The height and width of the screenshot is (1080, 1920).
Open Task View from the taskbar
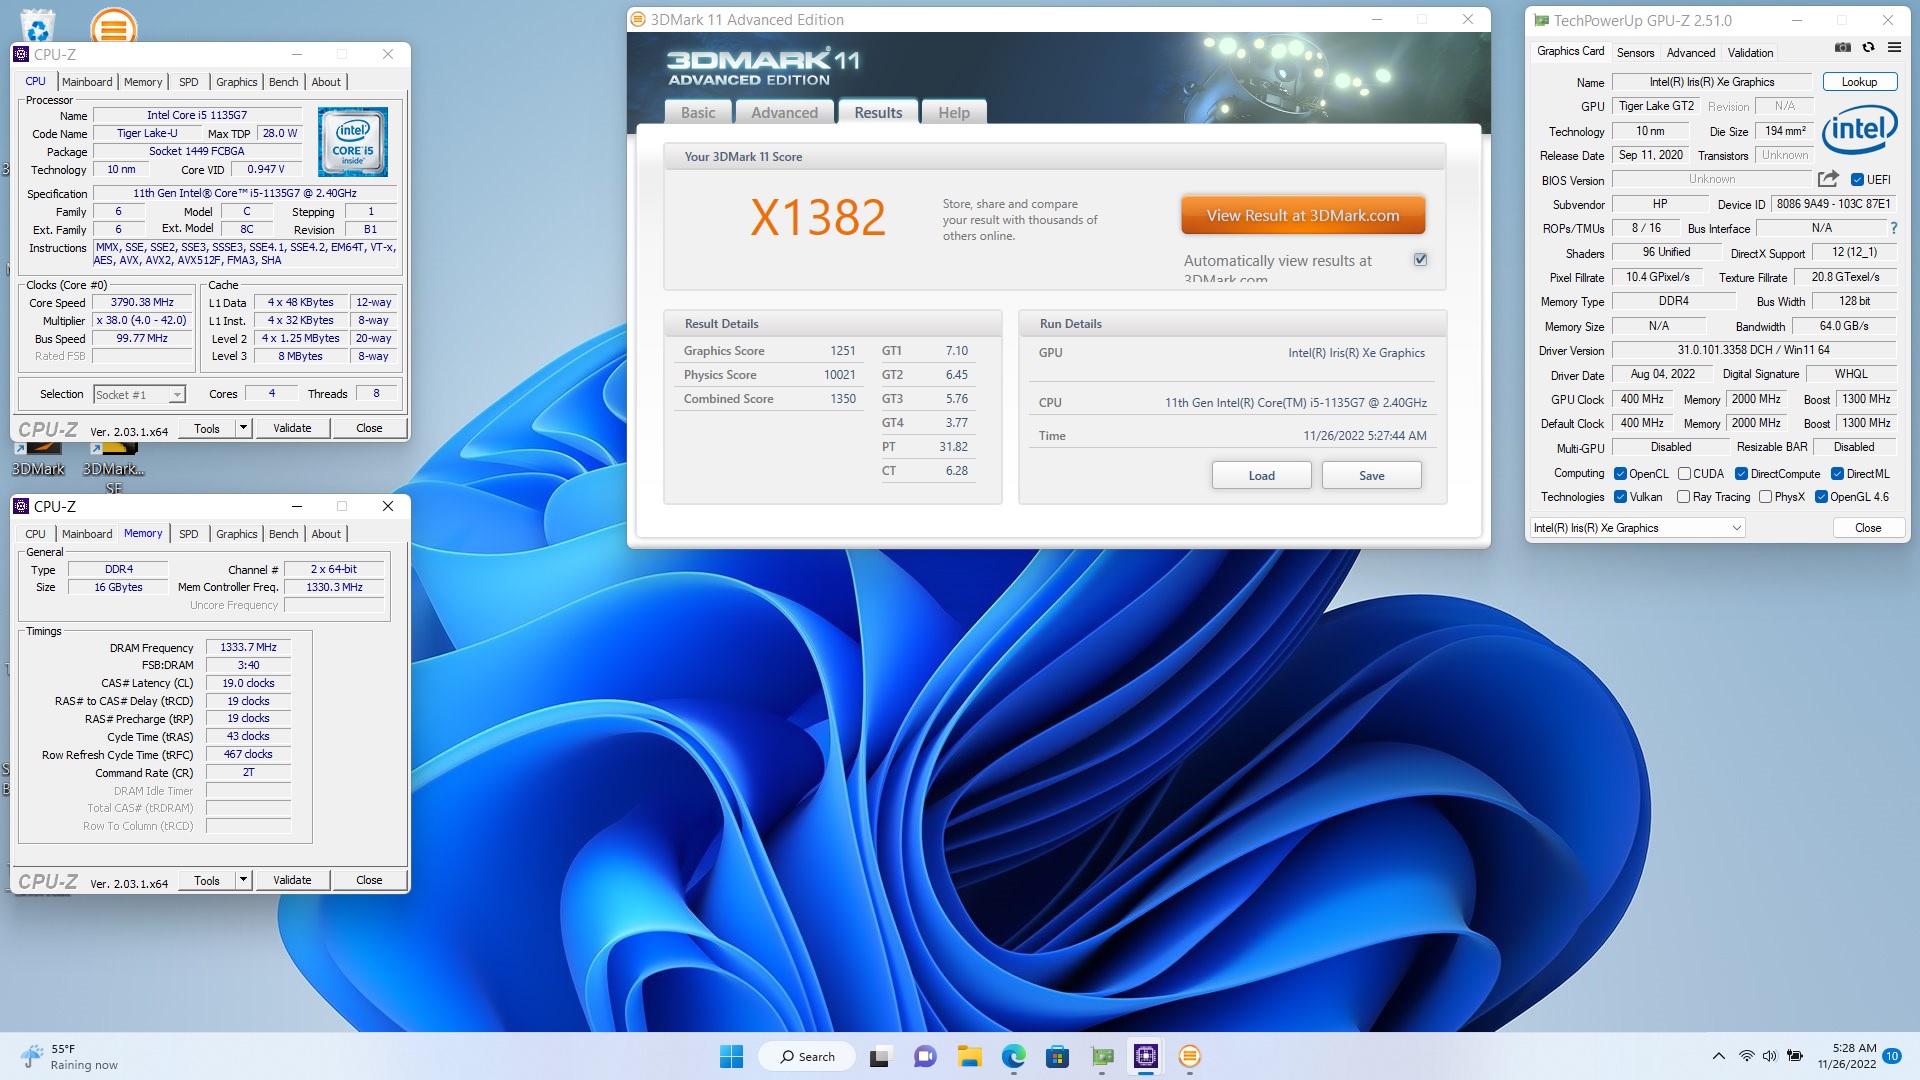click(x=880, y=1056)
